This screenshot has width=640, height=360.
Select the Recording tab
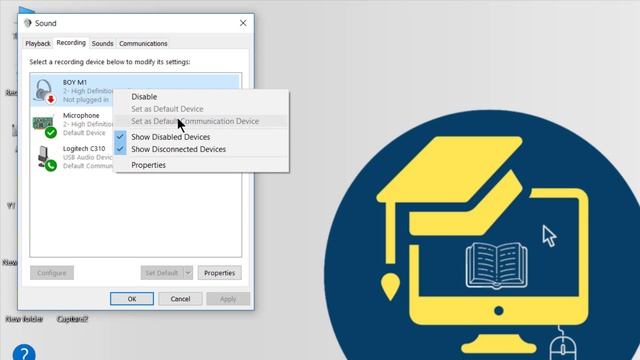pos(71,42)
